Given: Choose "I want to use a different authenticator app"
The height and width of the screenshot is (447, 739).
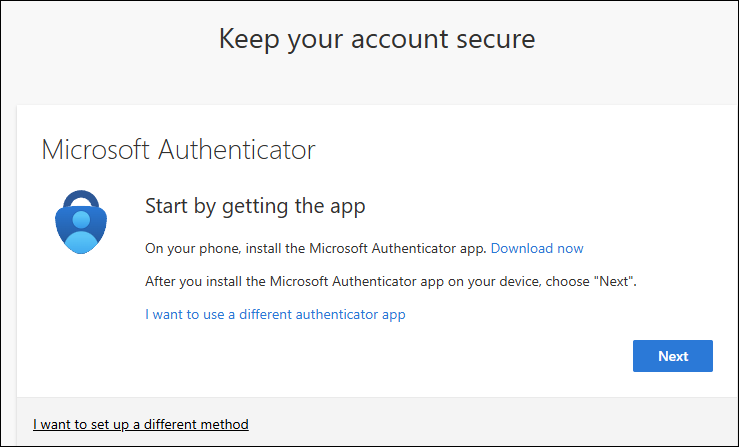Looking at the screenshot, I should tap(275, 314).
